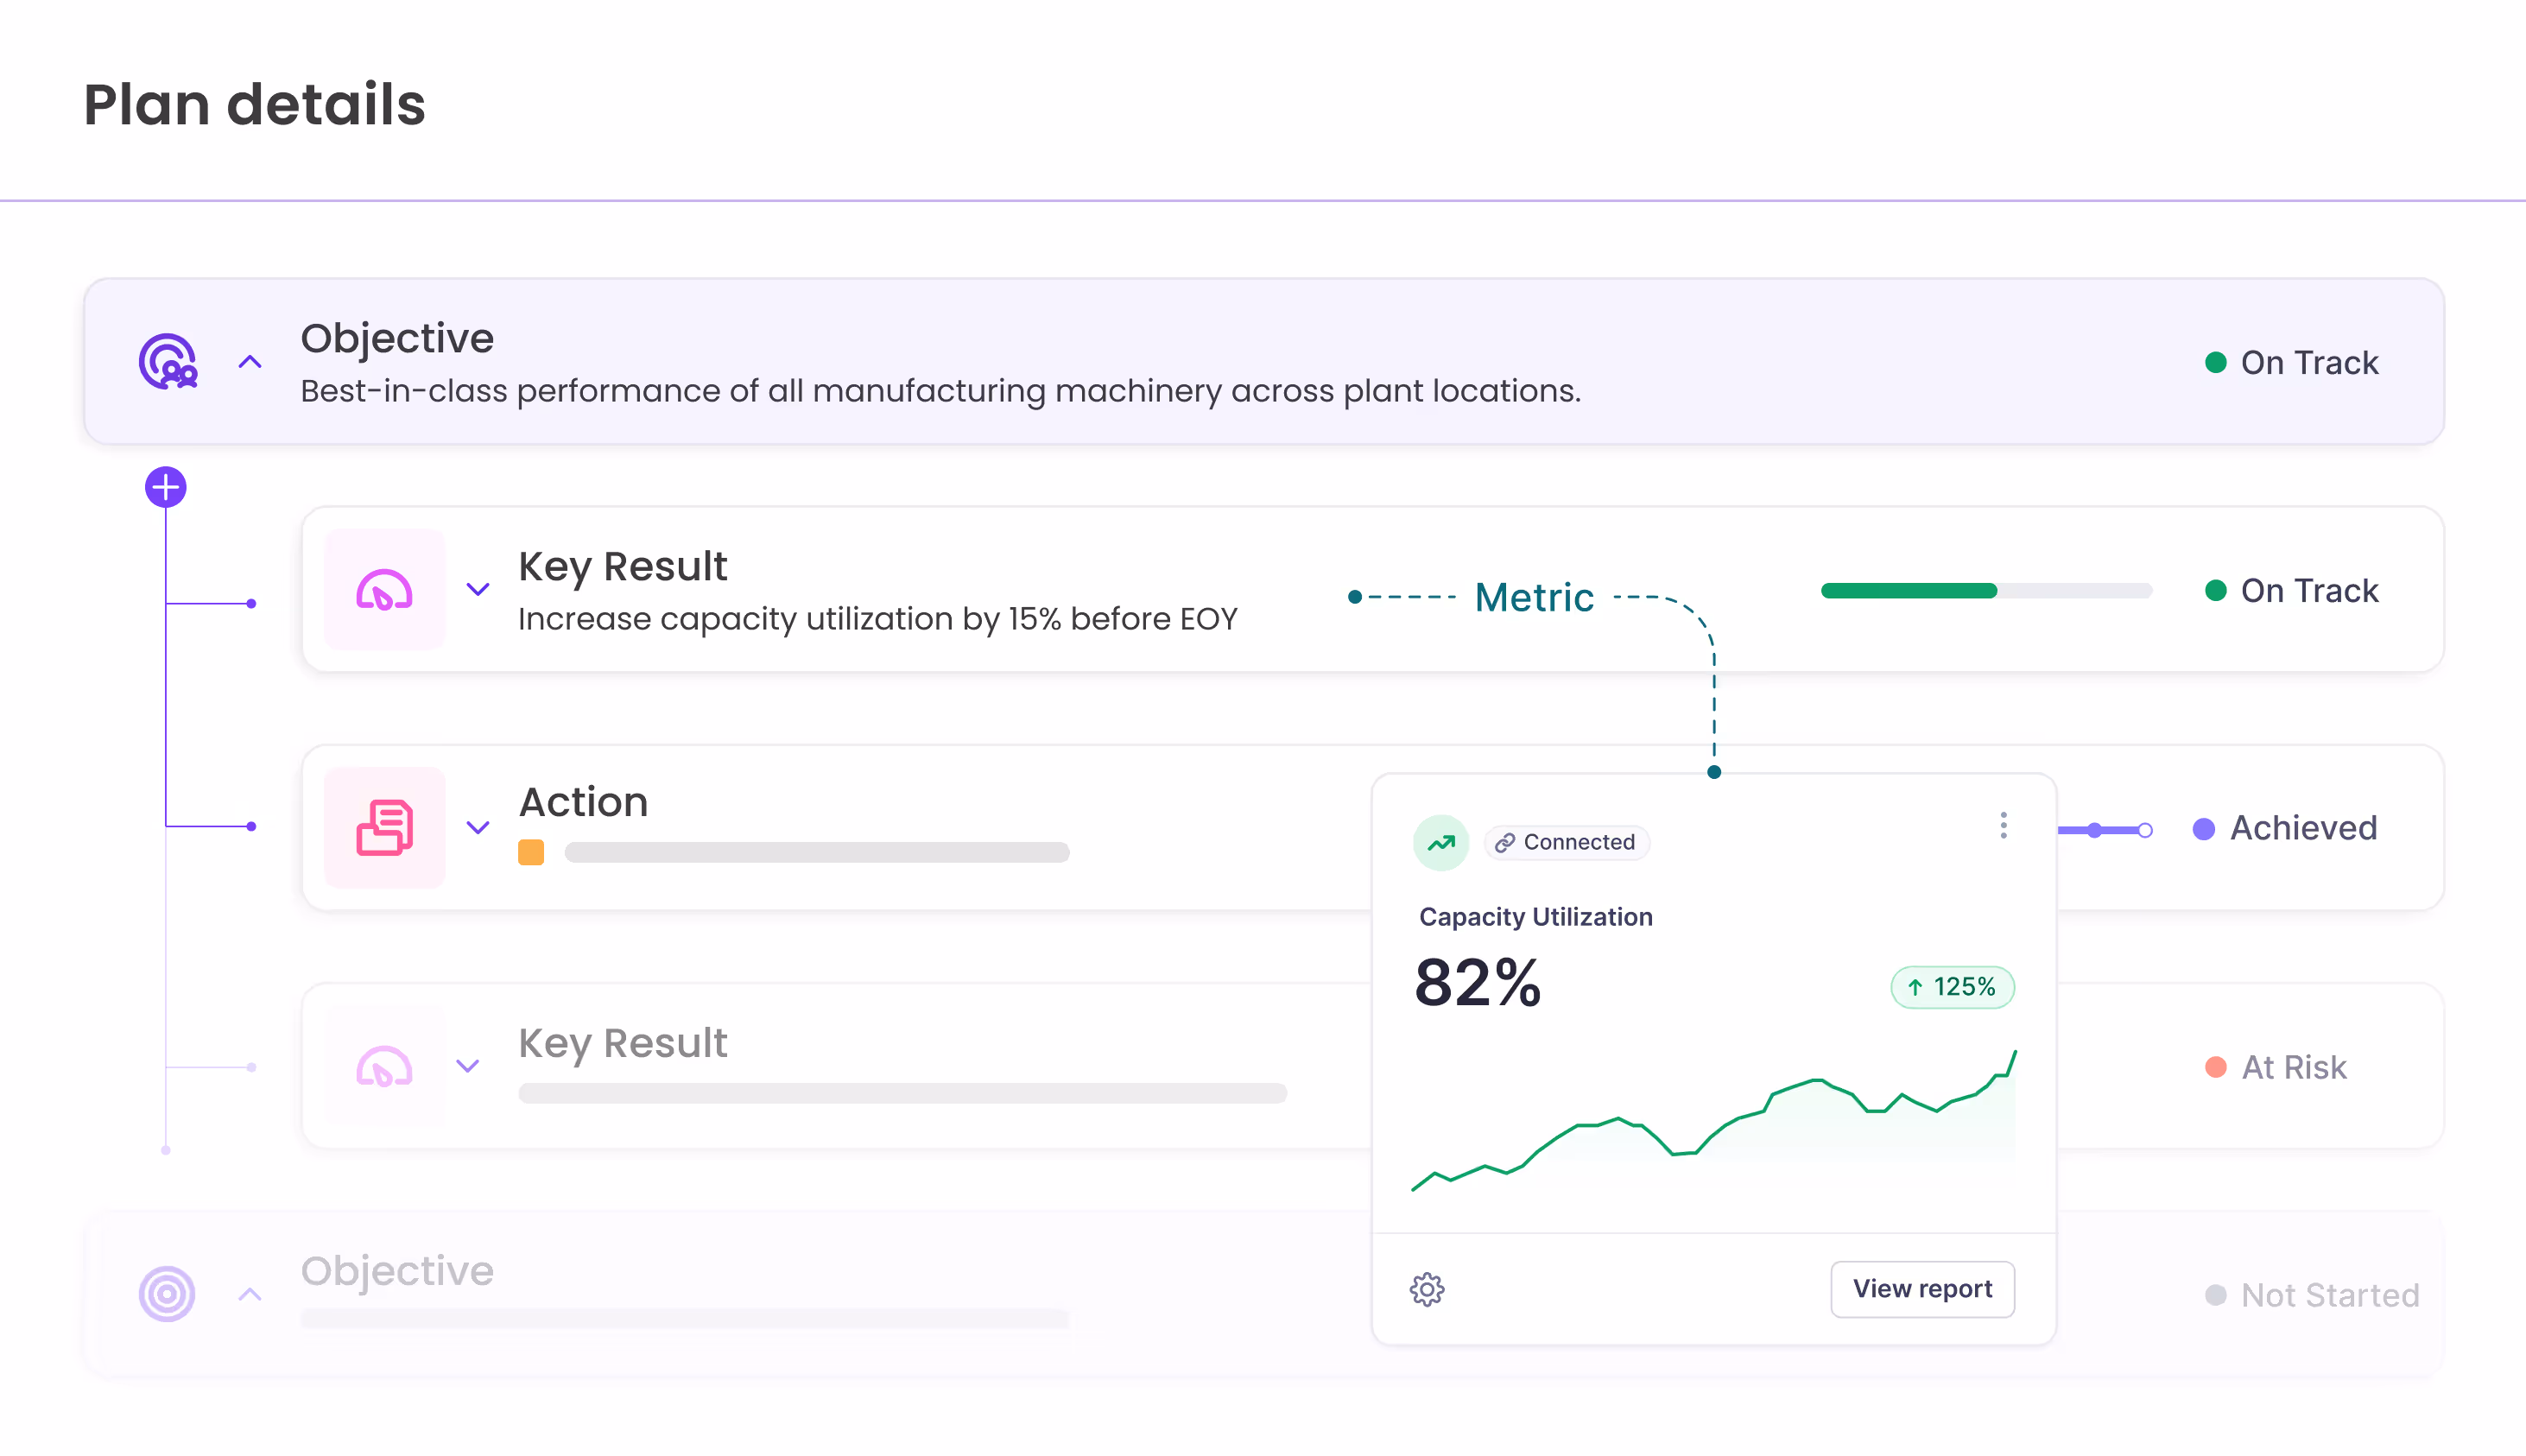Click the Action document icon
The image size is (2526, 1456).
point(384,827)
